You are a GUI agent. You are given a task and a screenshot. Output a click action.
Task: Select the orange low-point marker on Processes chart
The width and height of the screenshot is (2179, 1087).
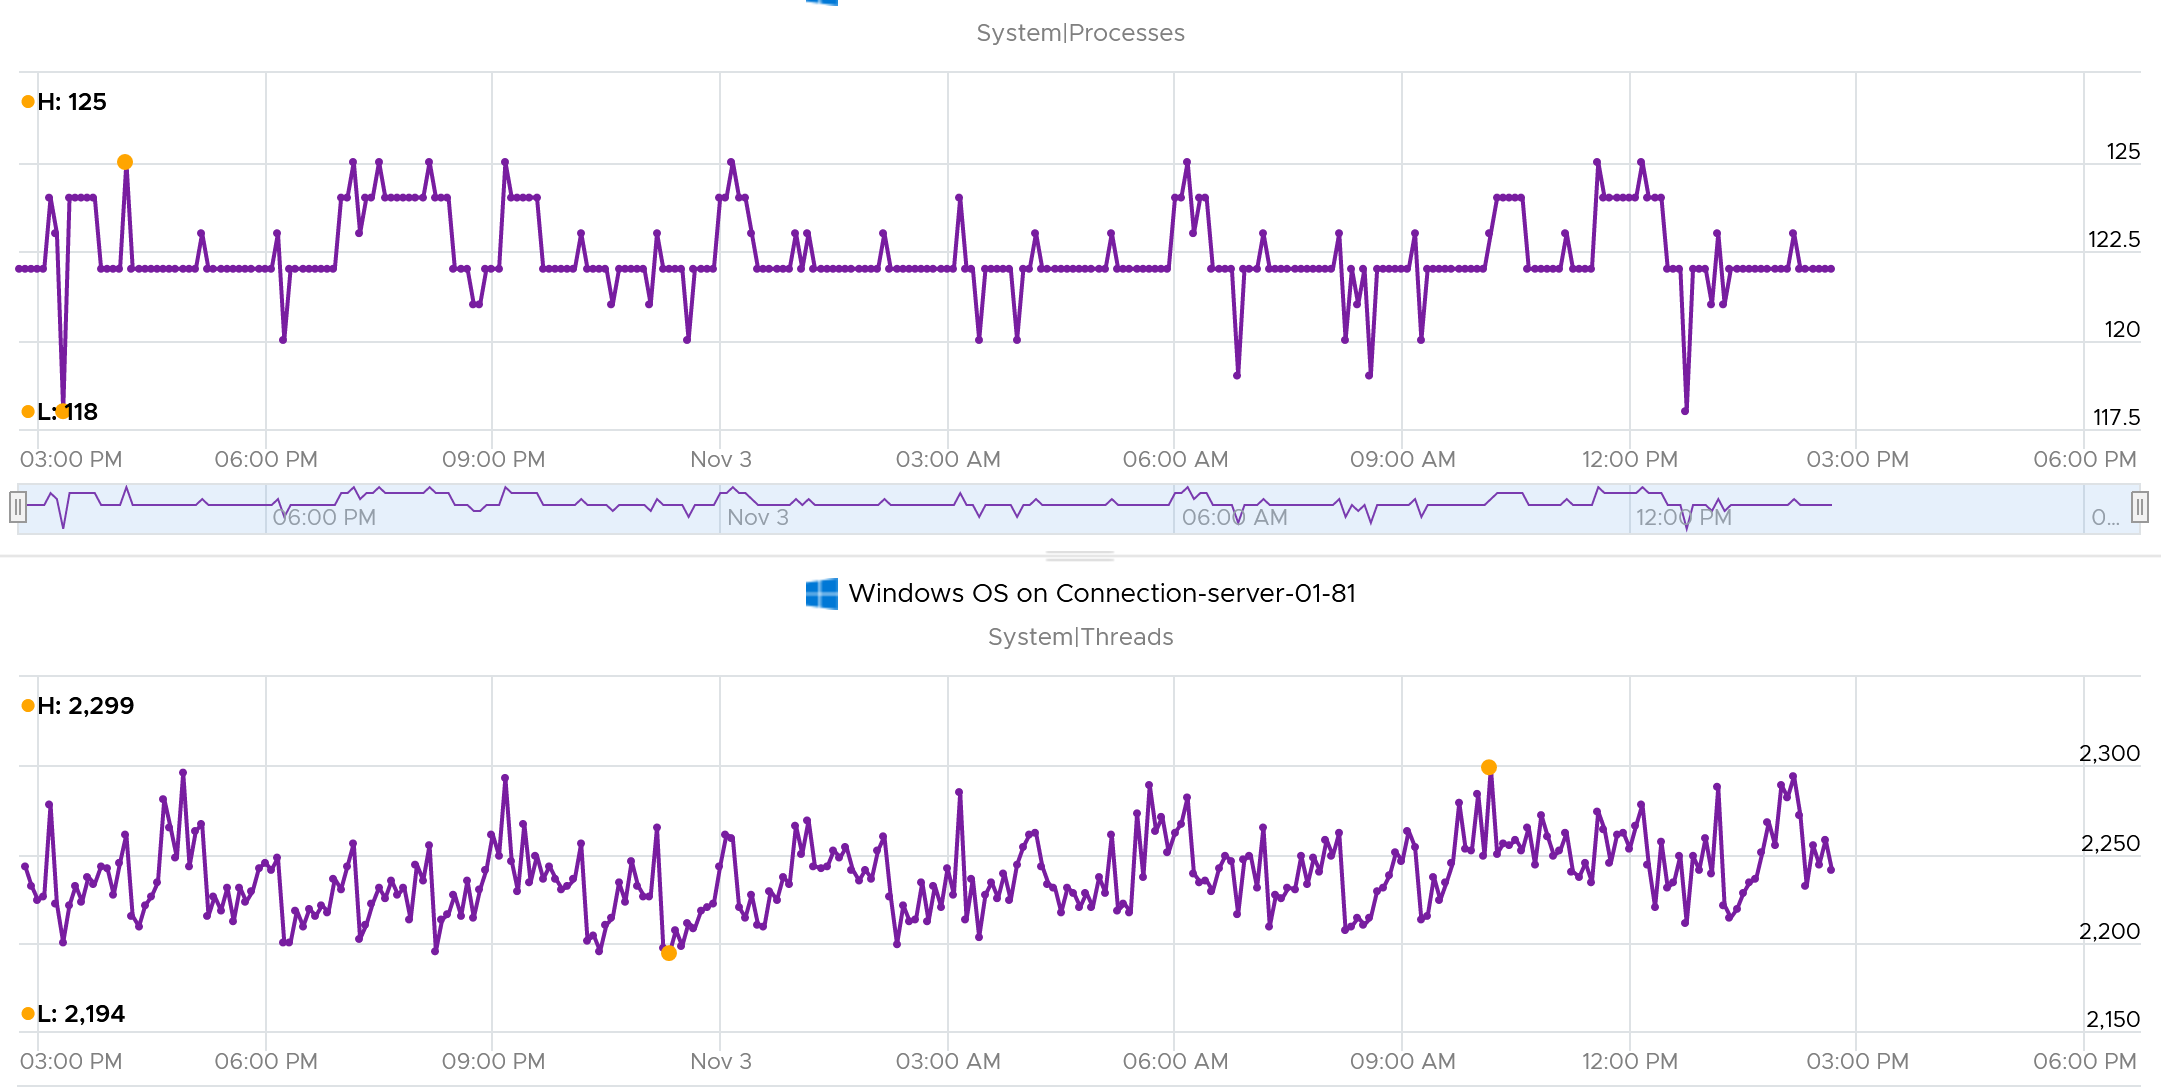[63, 411]
